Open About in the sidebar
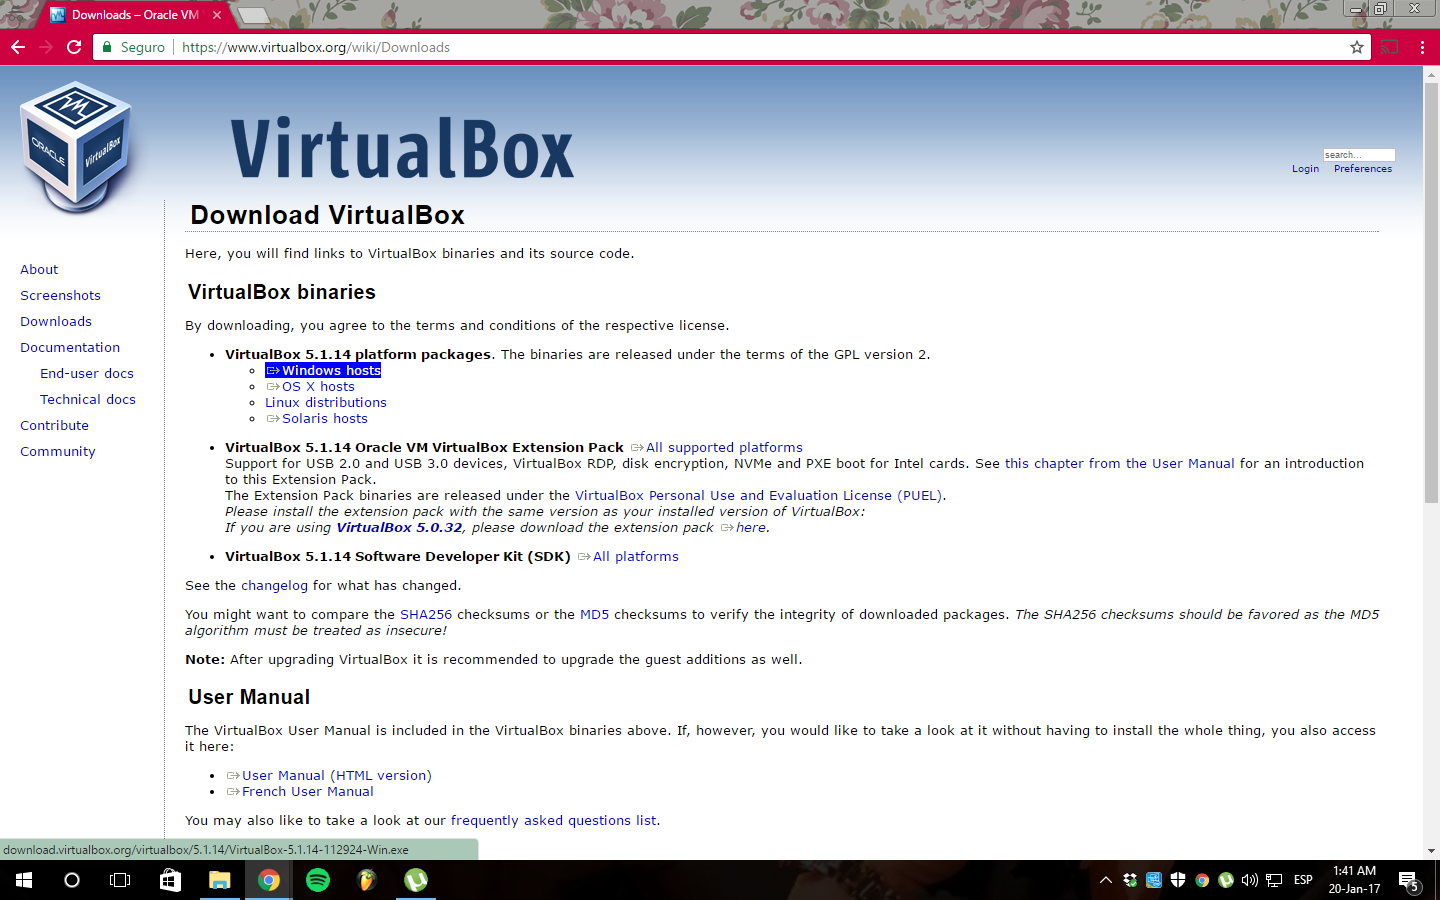 (39, 269)
